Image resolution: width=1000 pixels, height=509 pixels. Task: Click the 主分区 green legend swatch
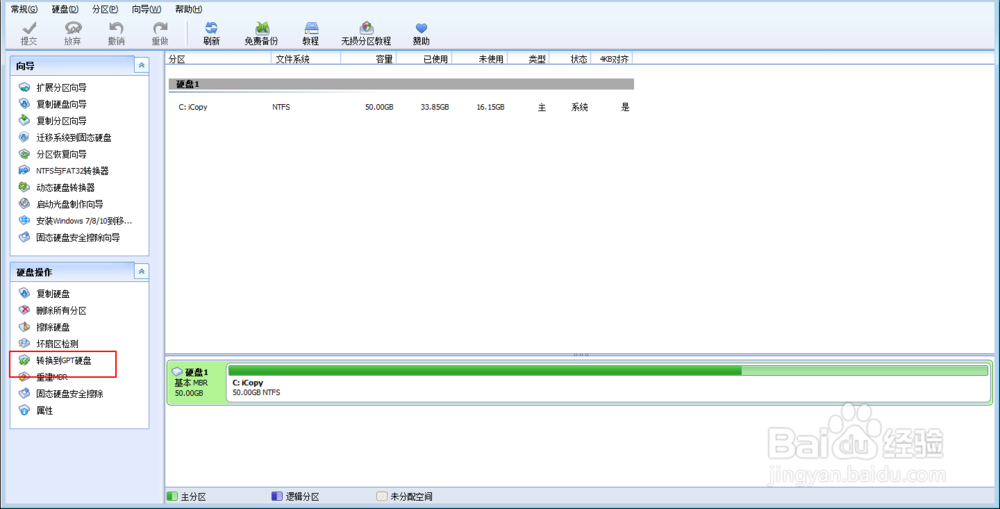[x=171, y=496]
